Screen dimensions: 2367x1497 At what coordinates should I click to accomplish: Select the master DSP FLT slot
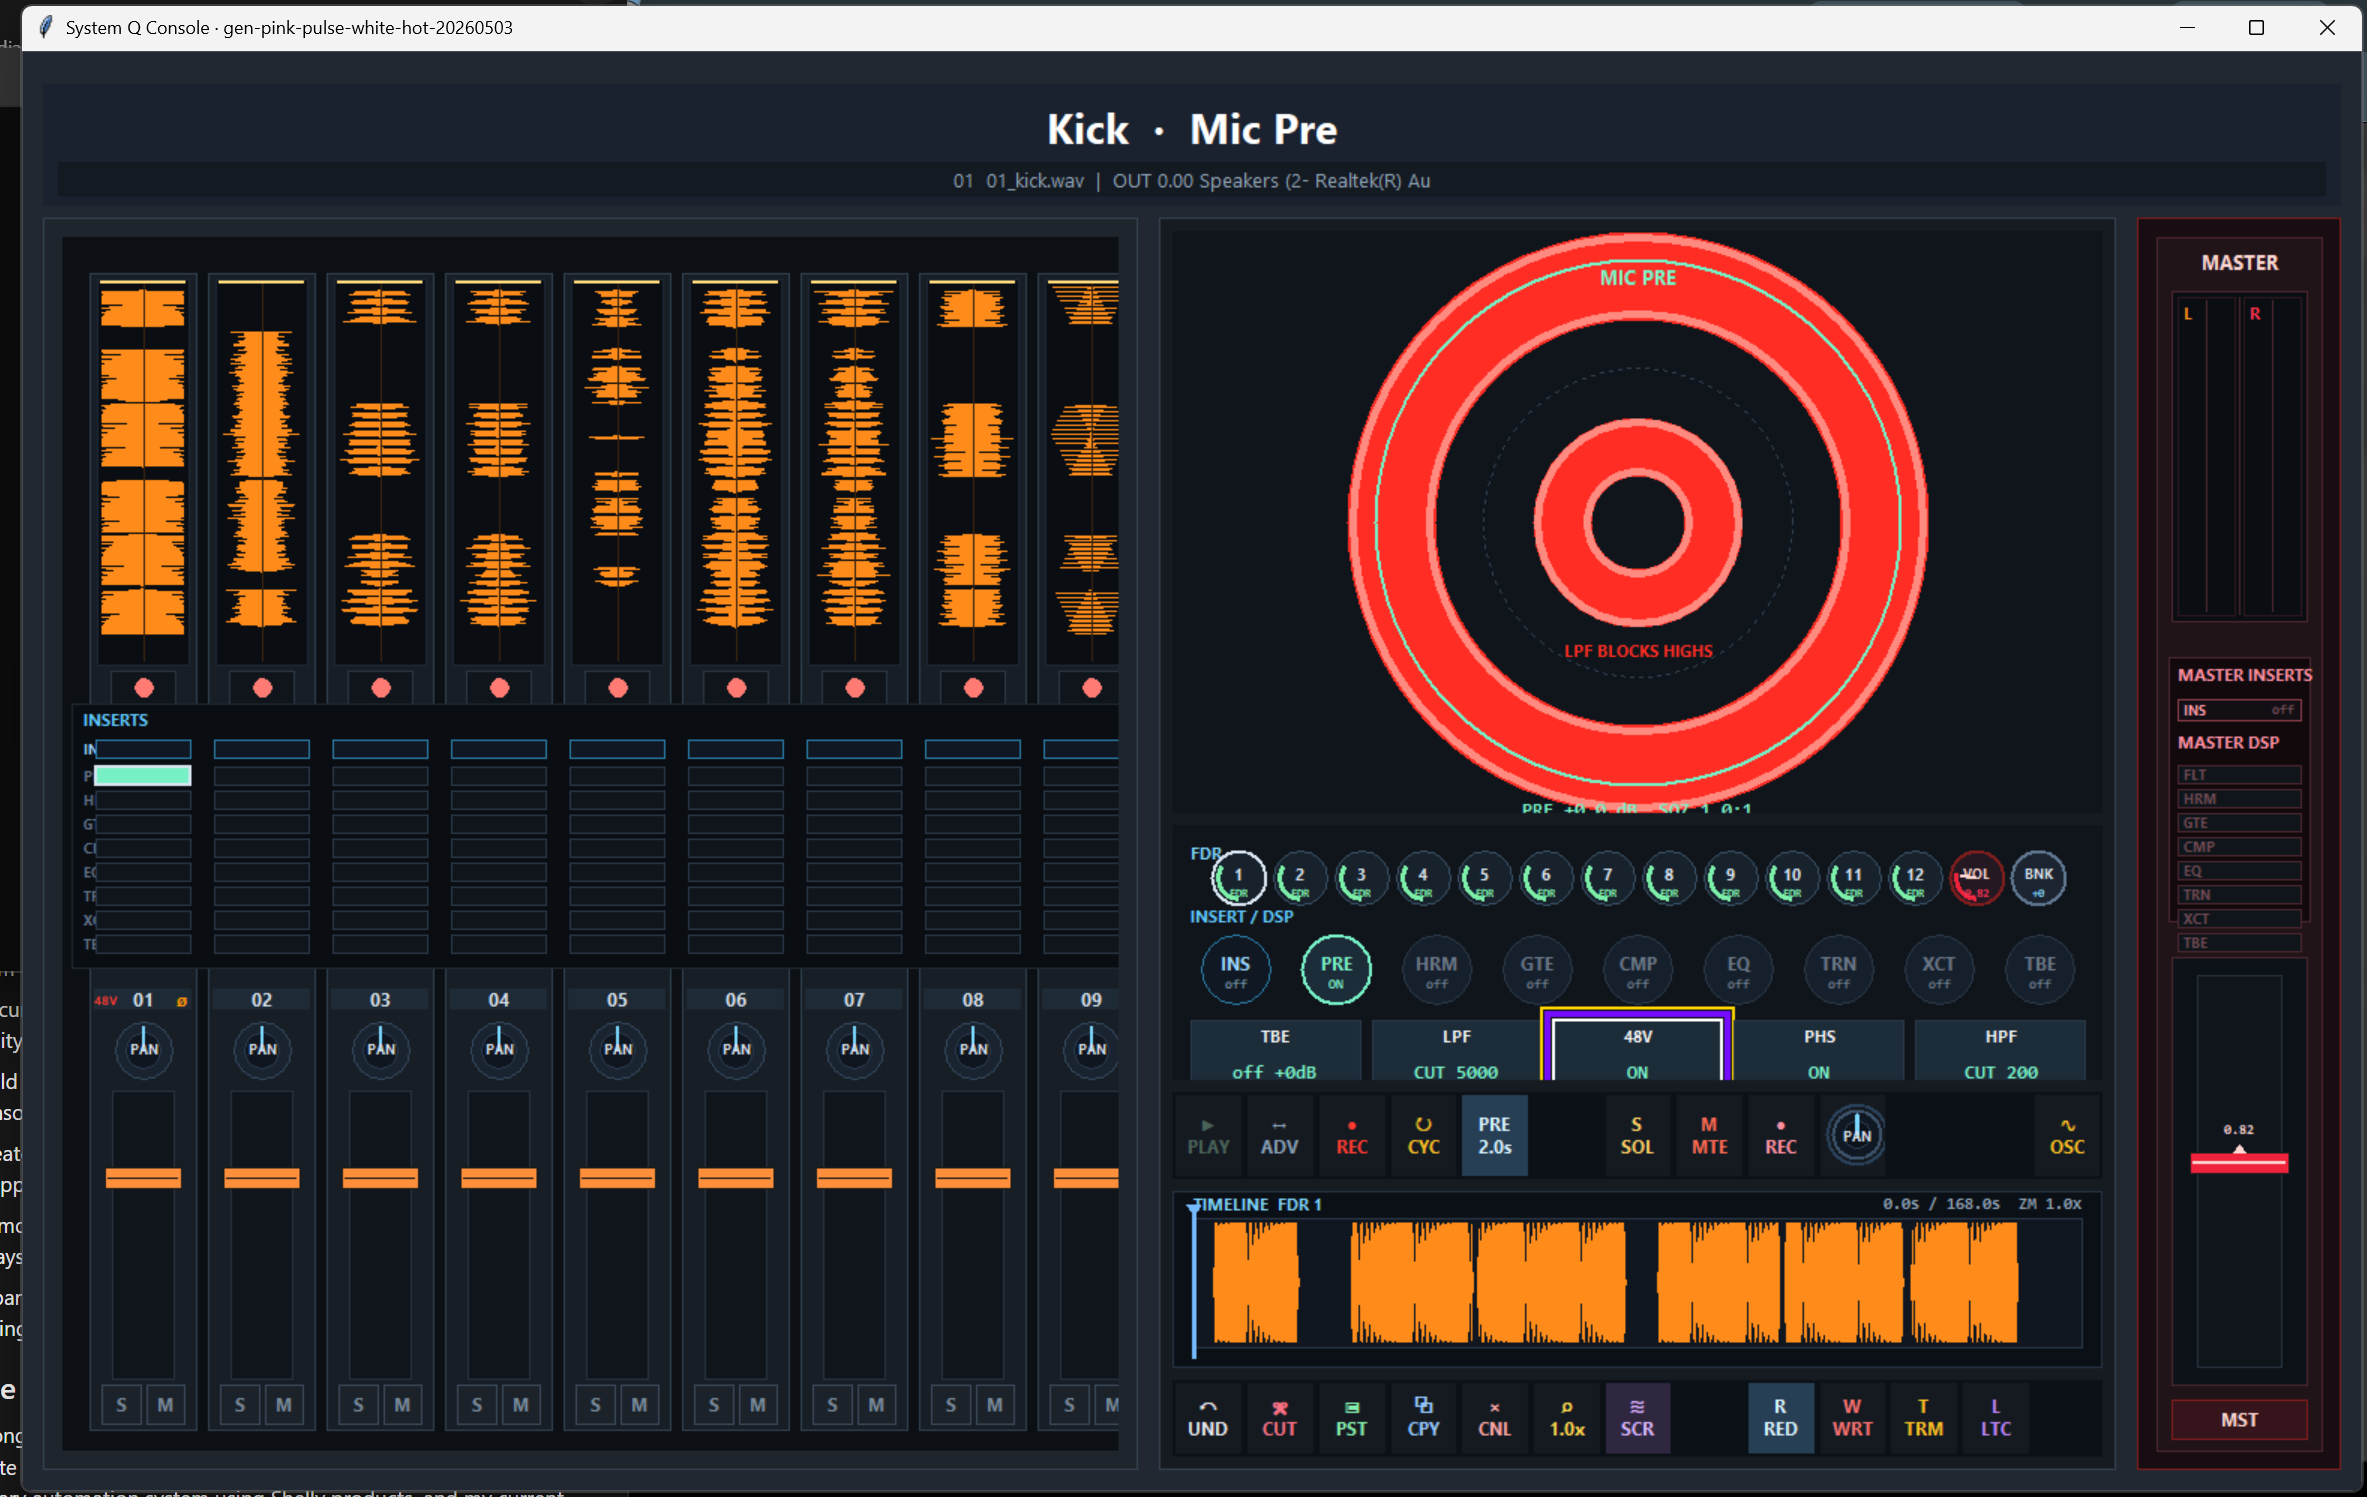[2239, 775]
